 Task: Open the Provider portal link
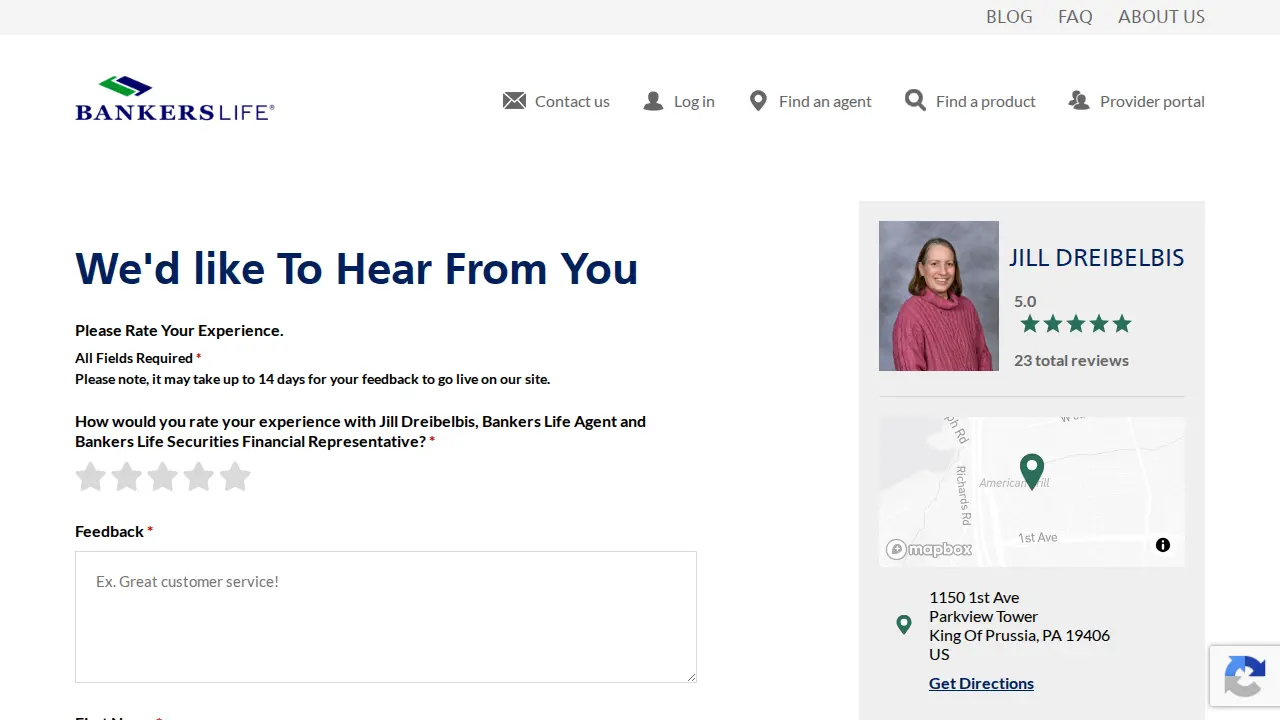(x=1152, y=101)
